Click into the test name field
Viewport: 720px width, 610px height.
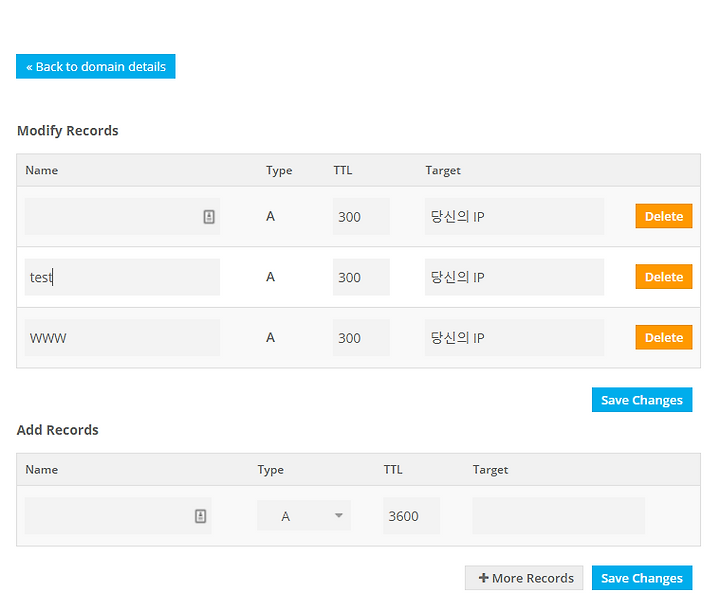pos(122,277)
